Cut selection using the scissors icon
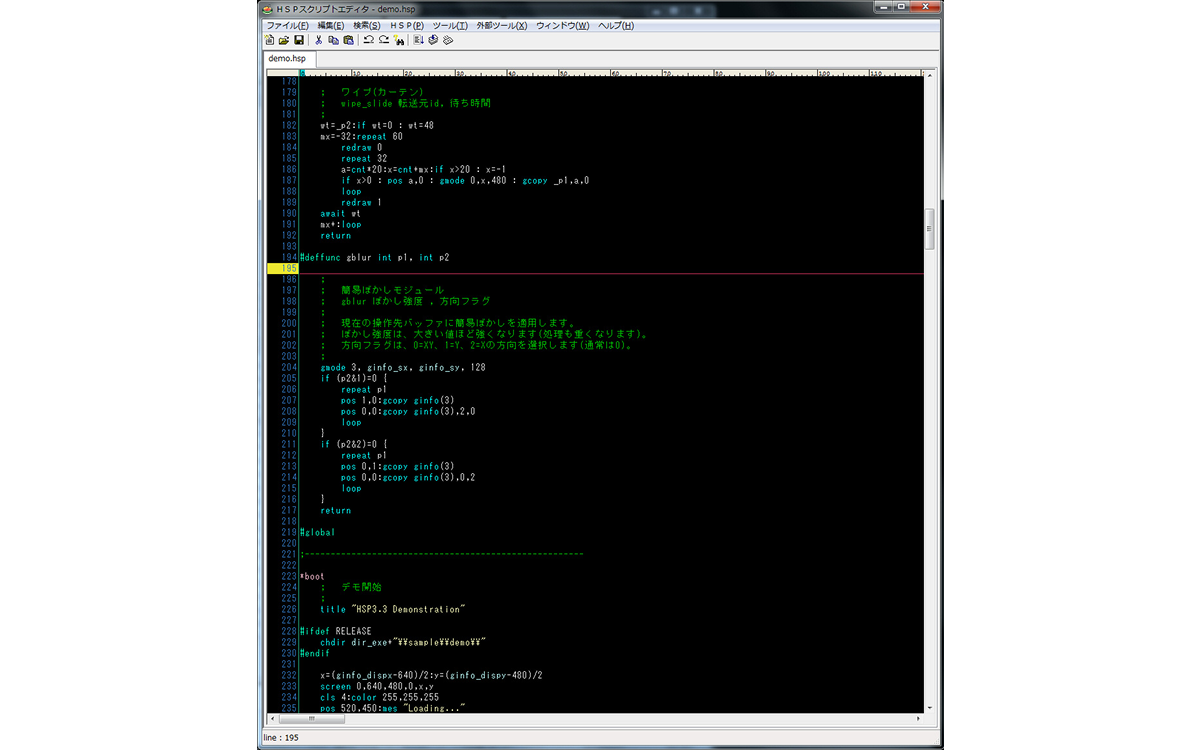This screenshot has width=1200, height=750. (x=319, y=40)
